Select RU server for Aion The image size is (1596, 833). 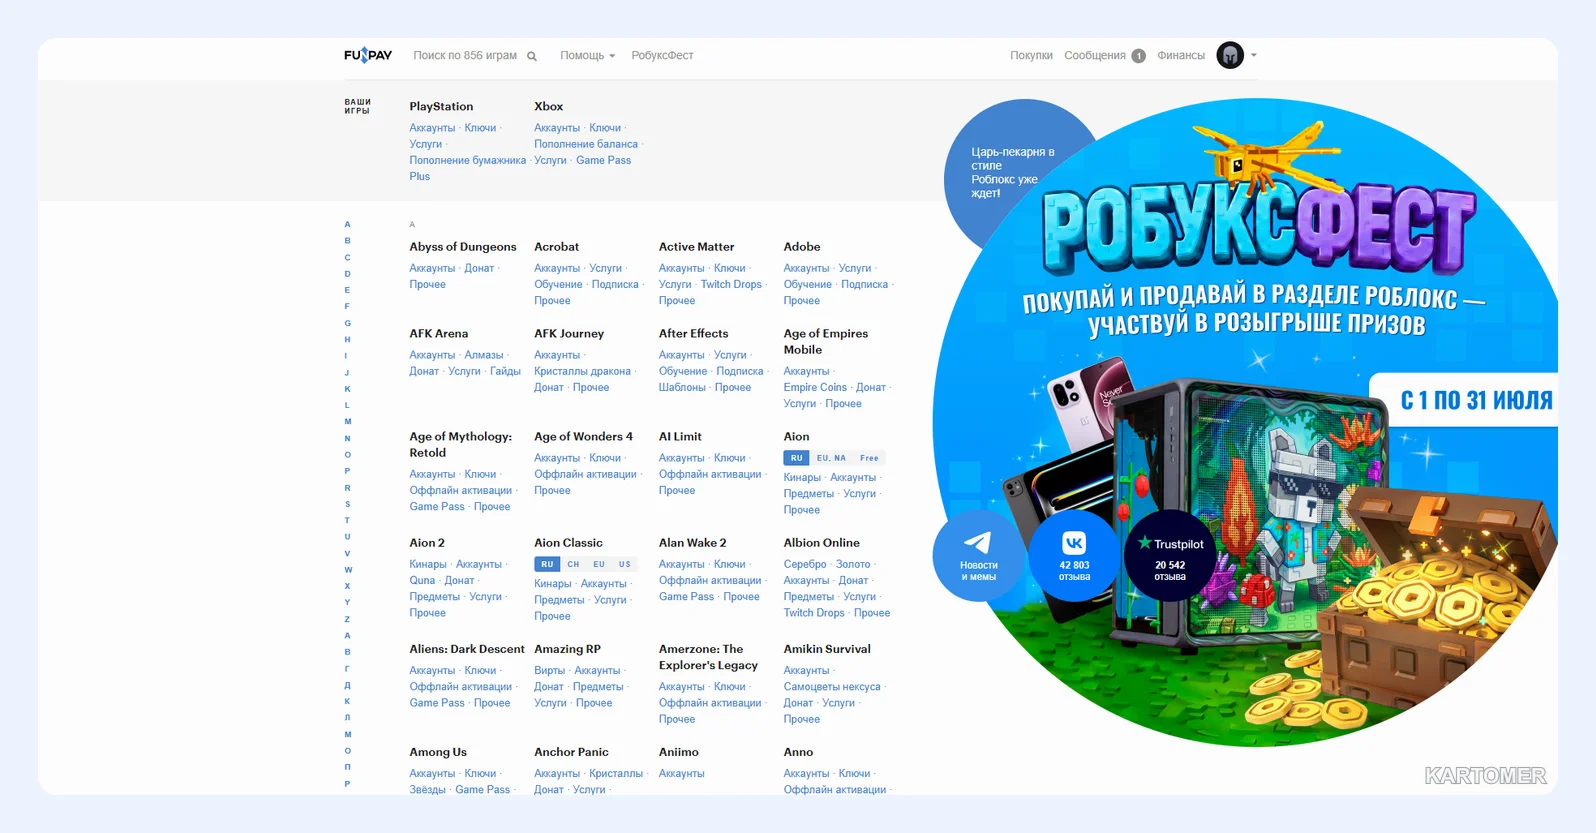pos(796,458)
